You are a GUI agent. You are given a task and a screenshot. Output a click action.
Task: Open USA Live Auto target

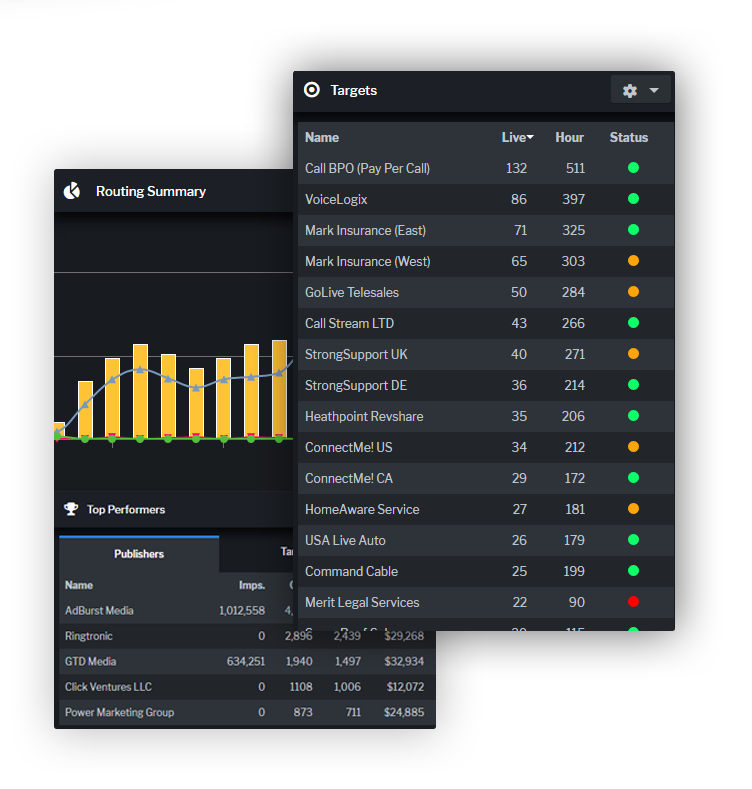[345, 540]
